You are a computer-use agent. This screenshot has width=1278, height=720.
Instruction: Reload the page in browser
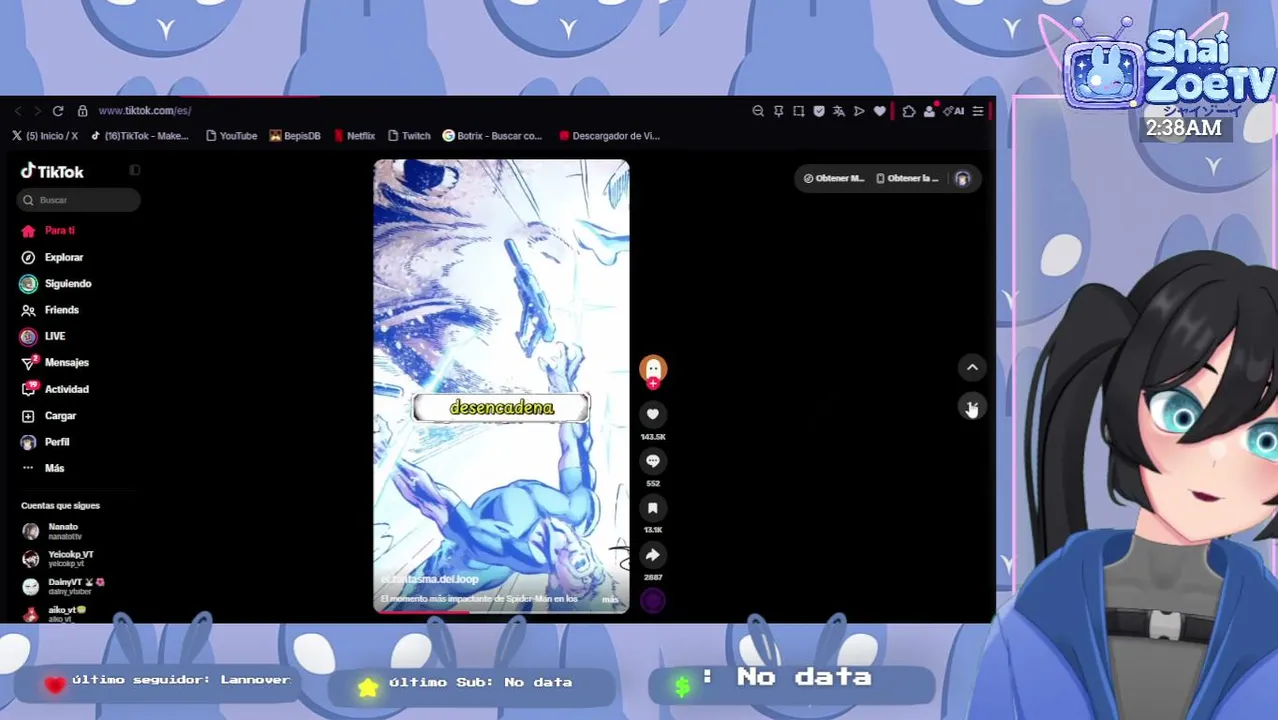[x=58, y=111]
